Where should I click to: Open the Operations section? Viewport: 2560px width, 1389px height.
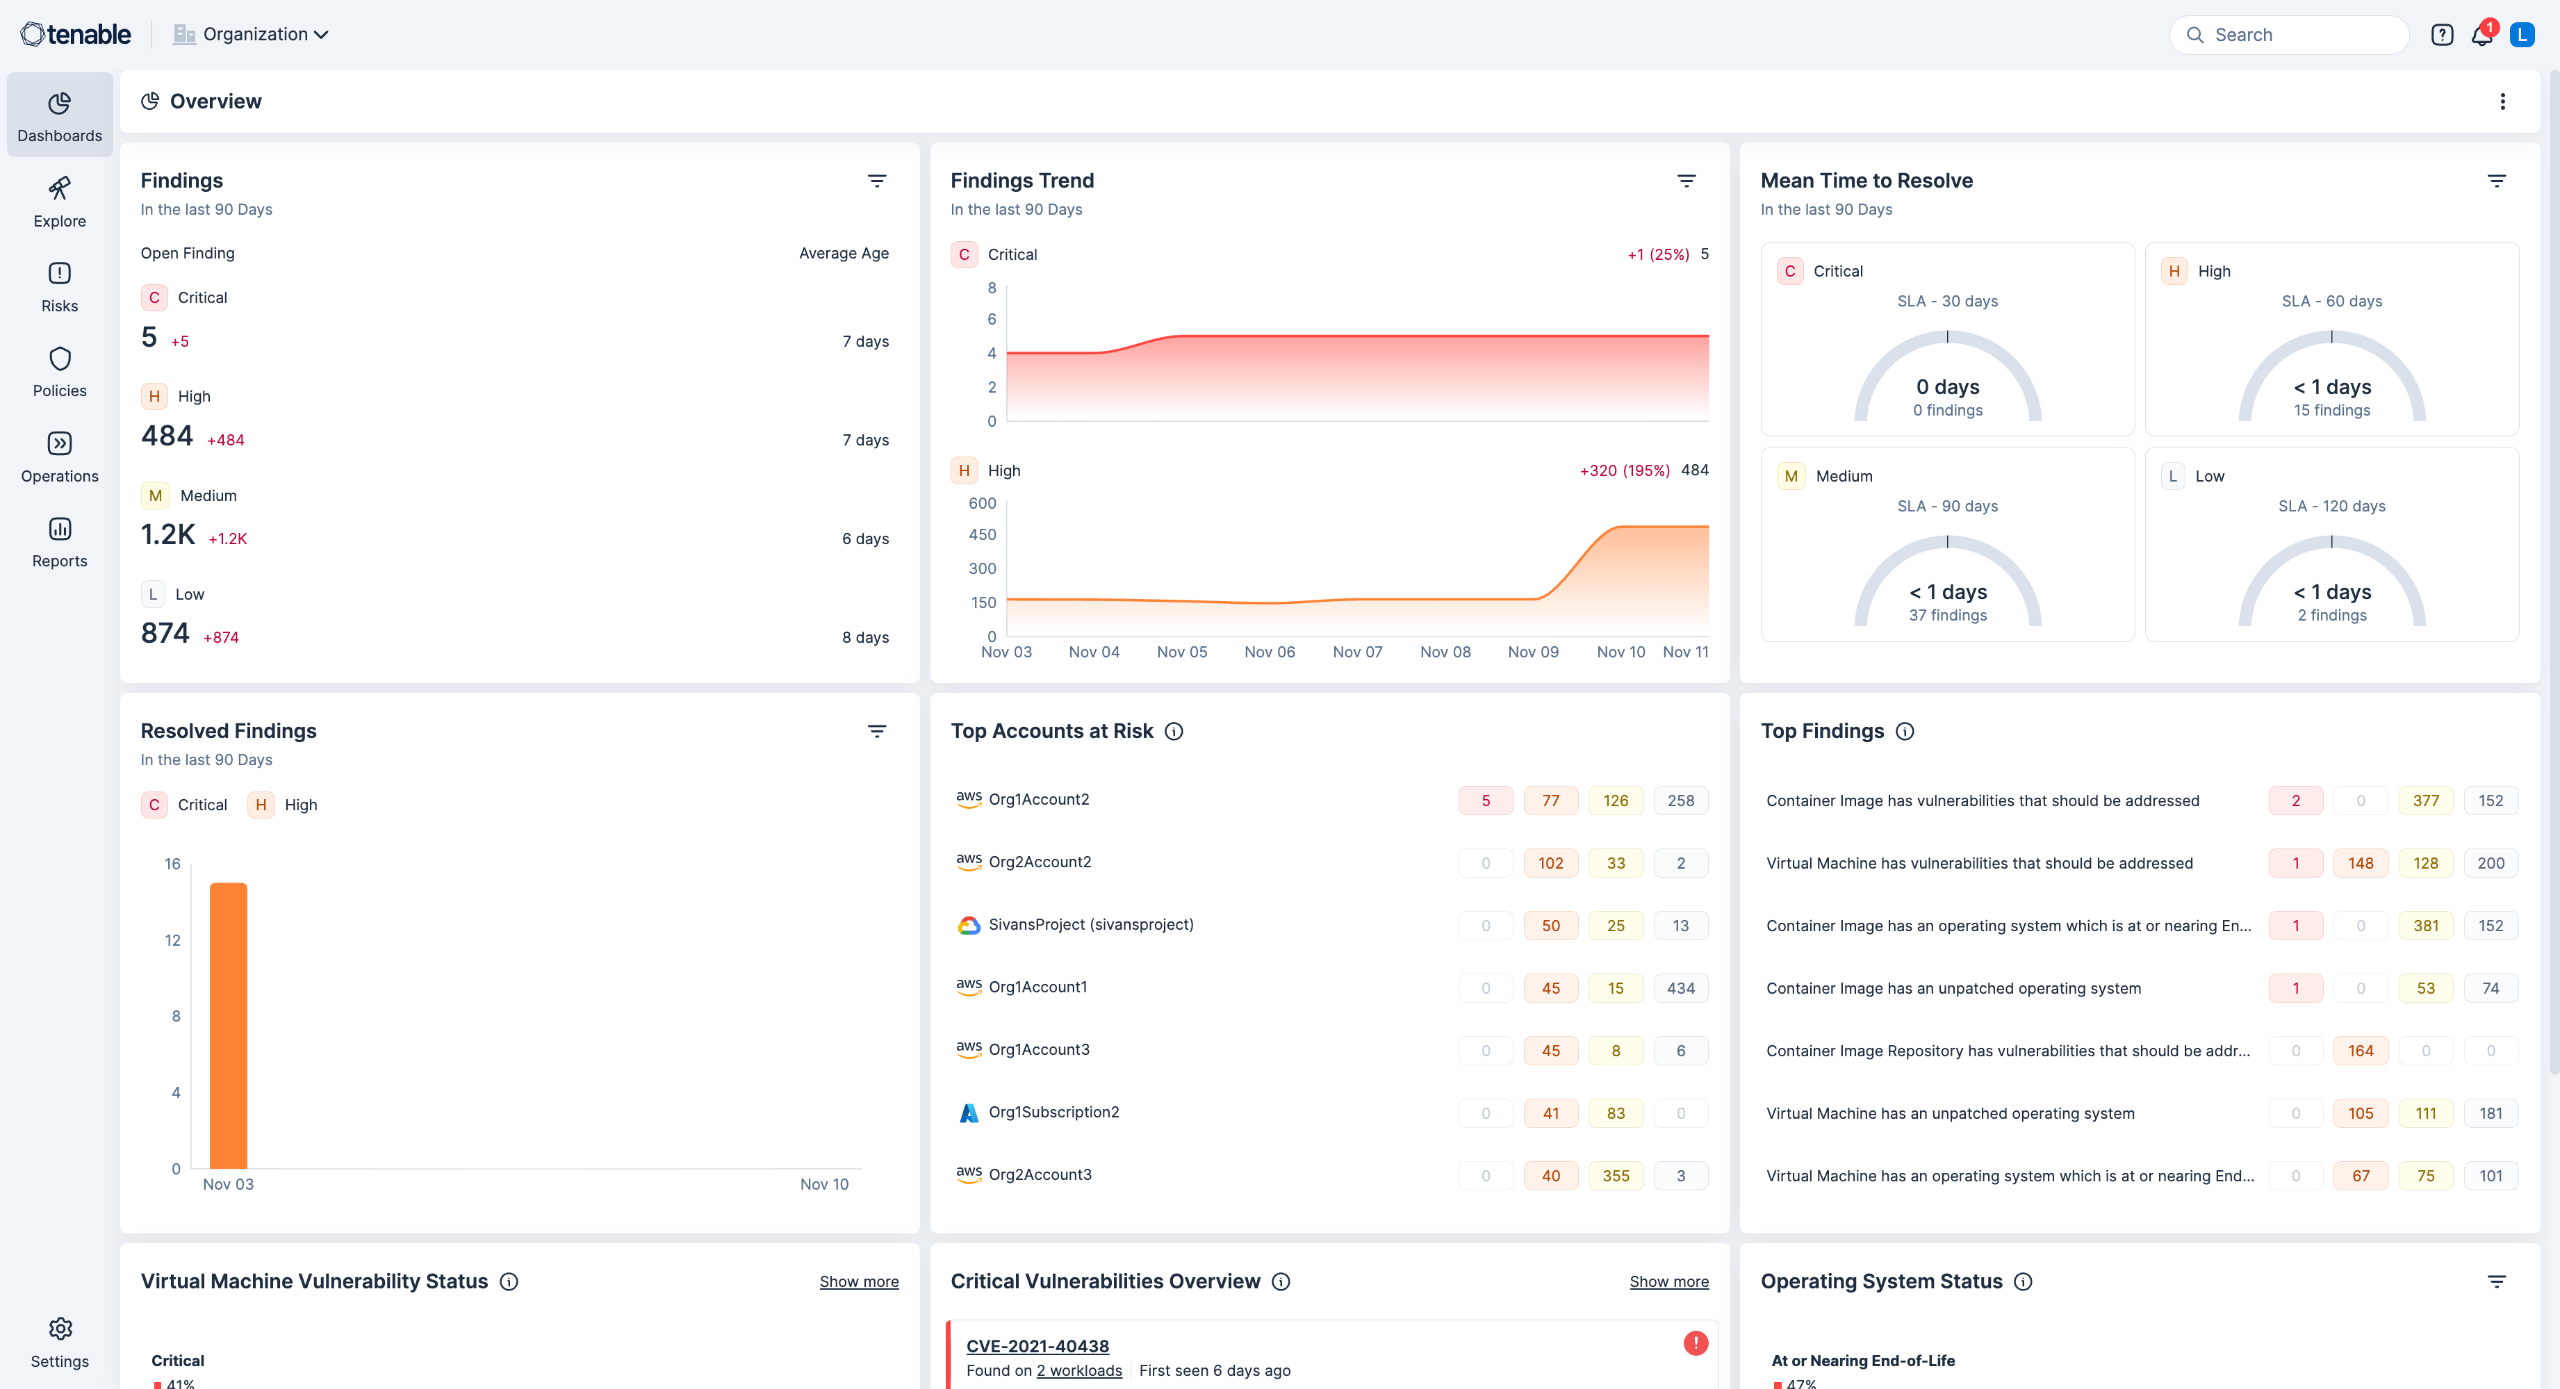tap(59, 457)
